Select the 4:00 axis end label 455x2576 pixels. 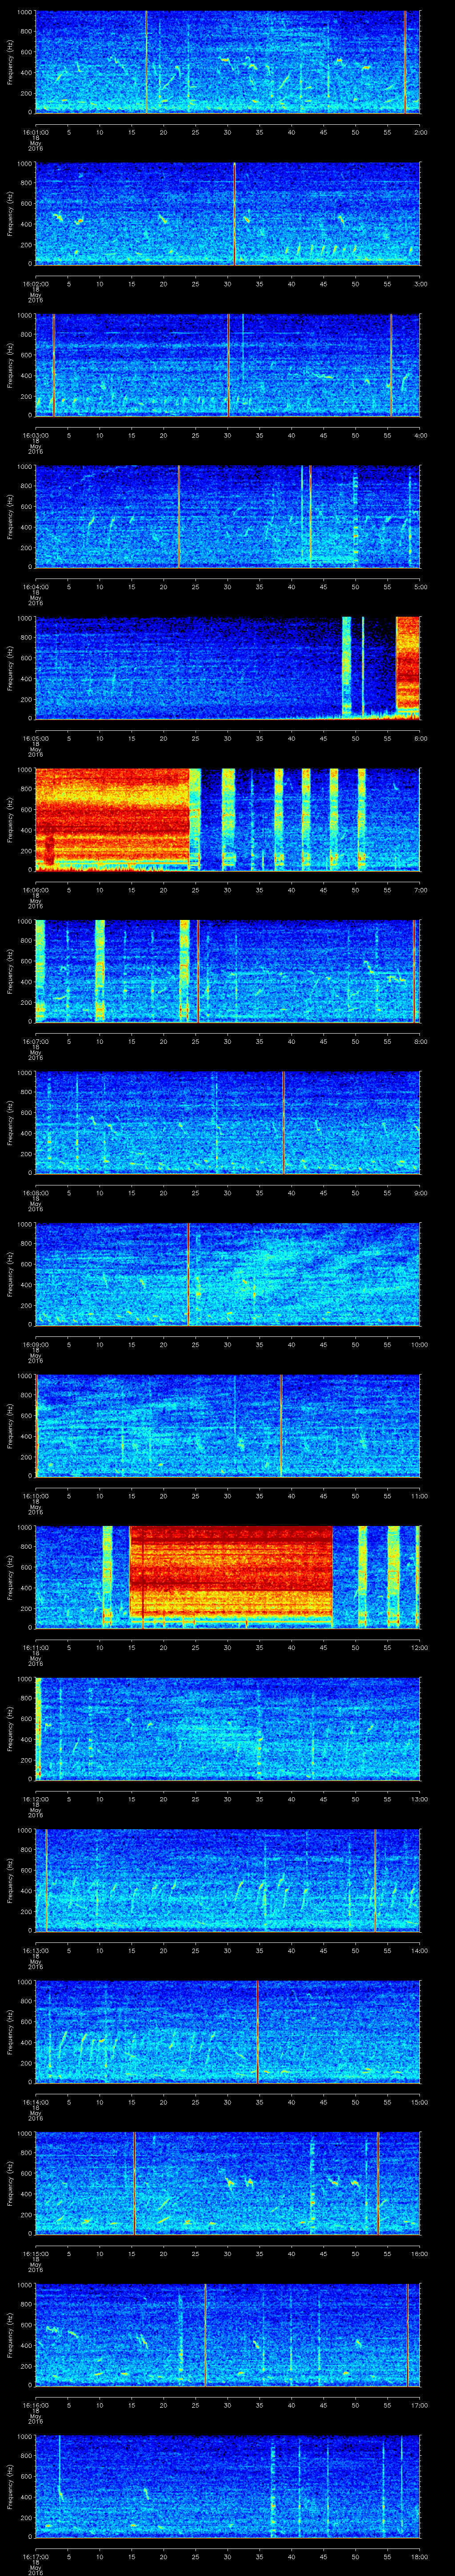[420, 435]
